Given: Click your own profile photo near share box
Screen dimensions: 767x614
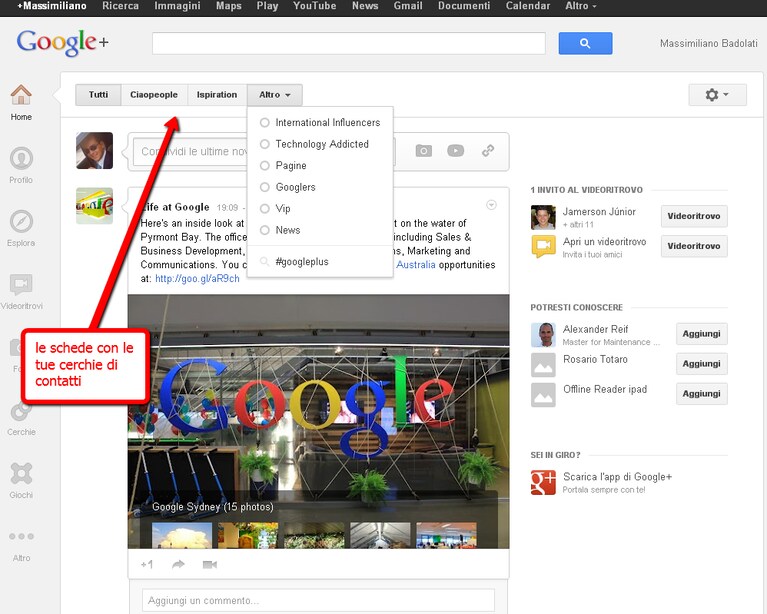Looking at the screenshot, I should tap(94, 150).
